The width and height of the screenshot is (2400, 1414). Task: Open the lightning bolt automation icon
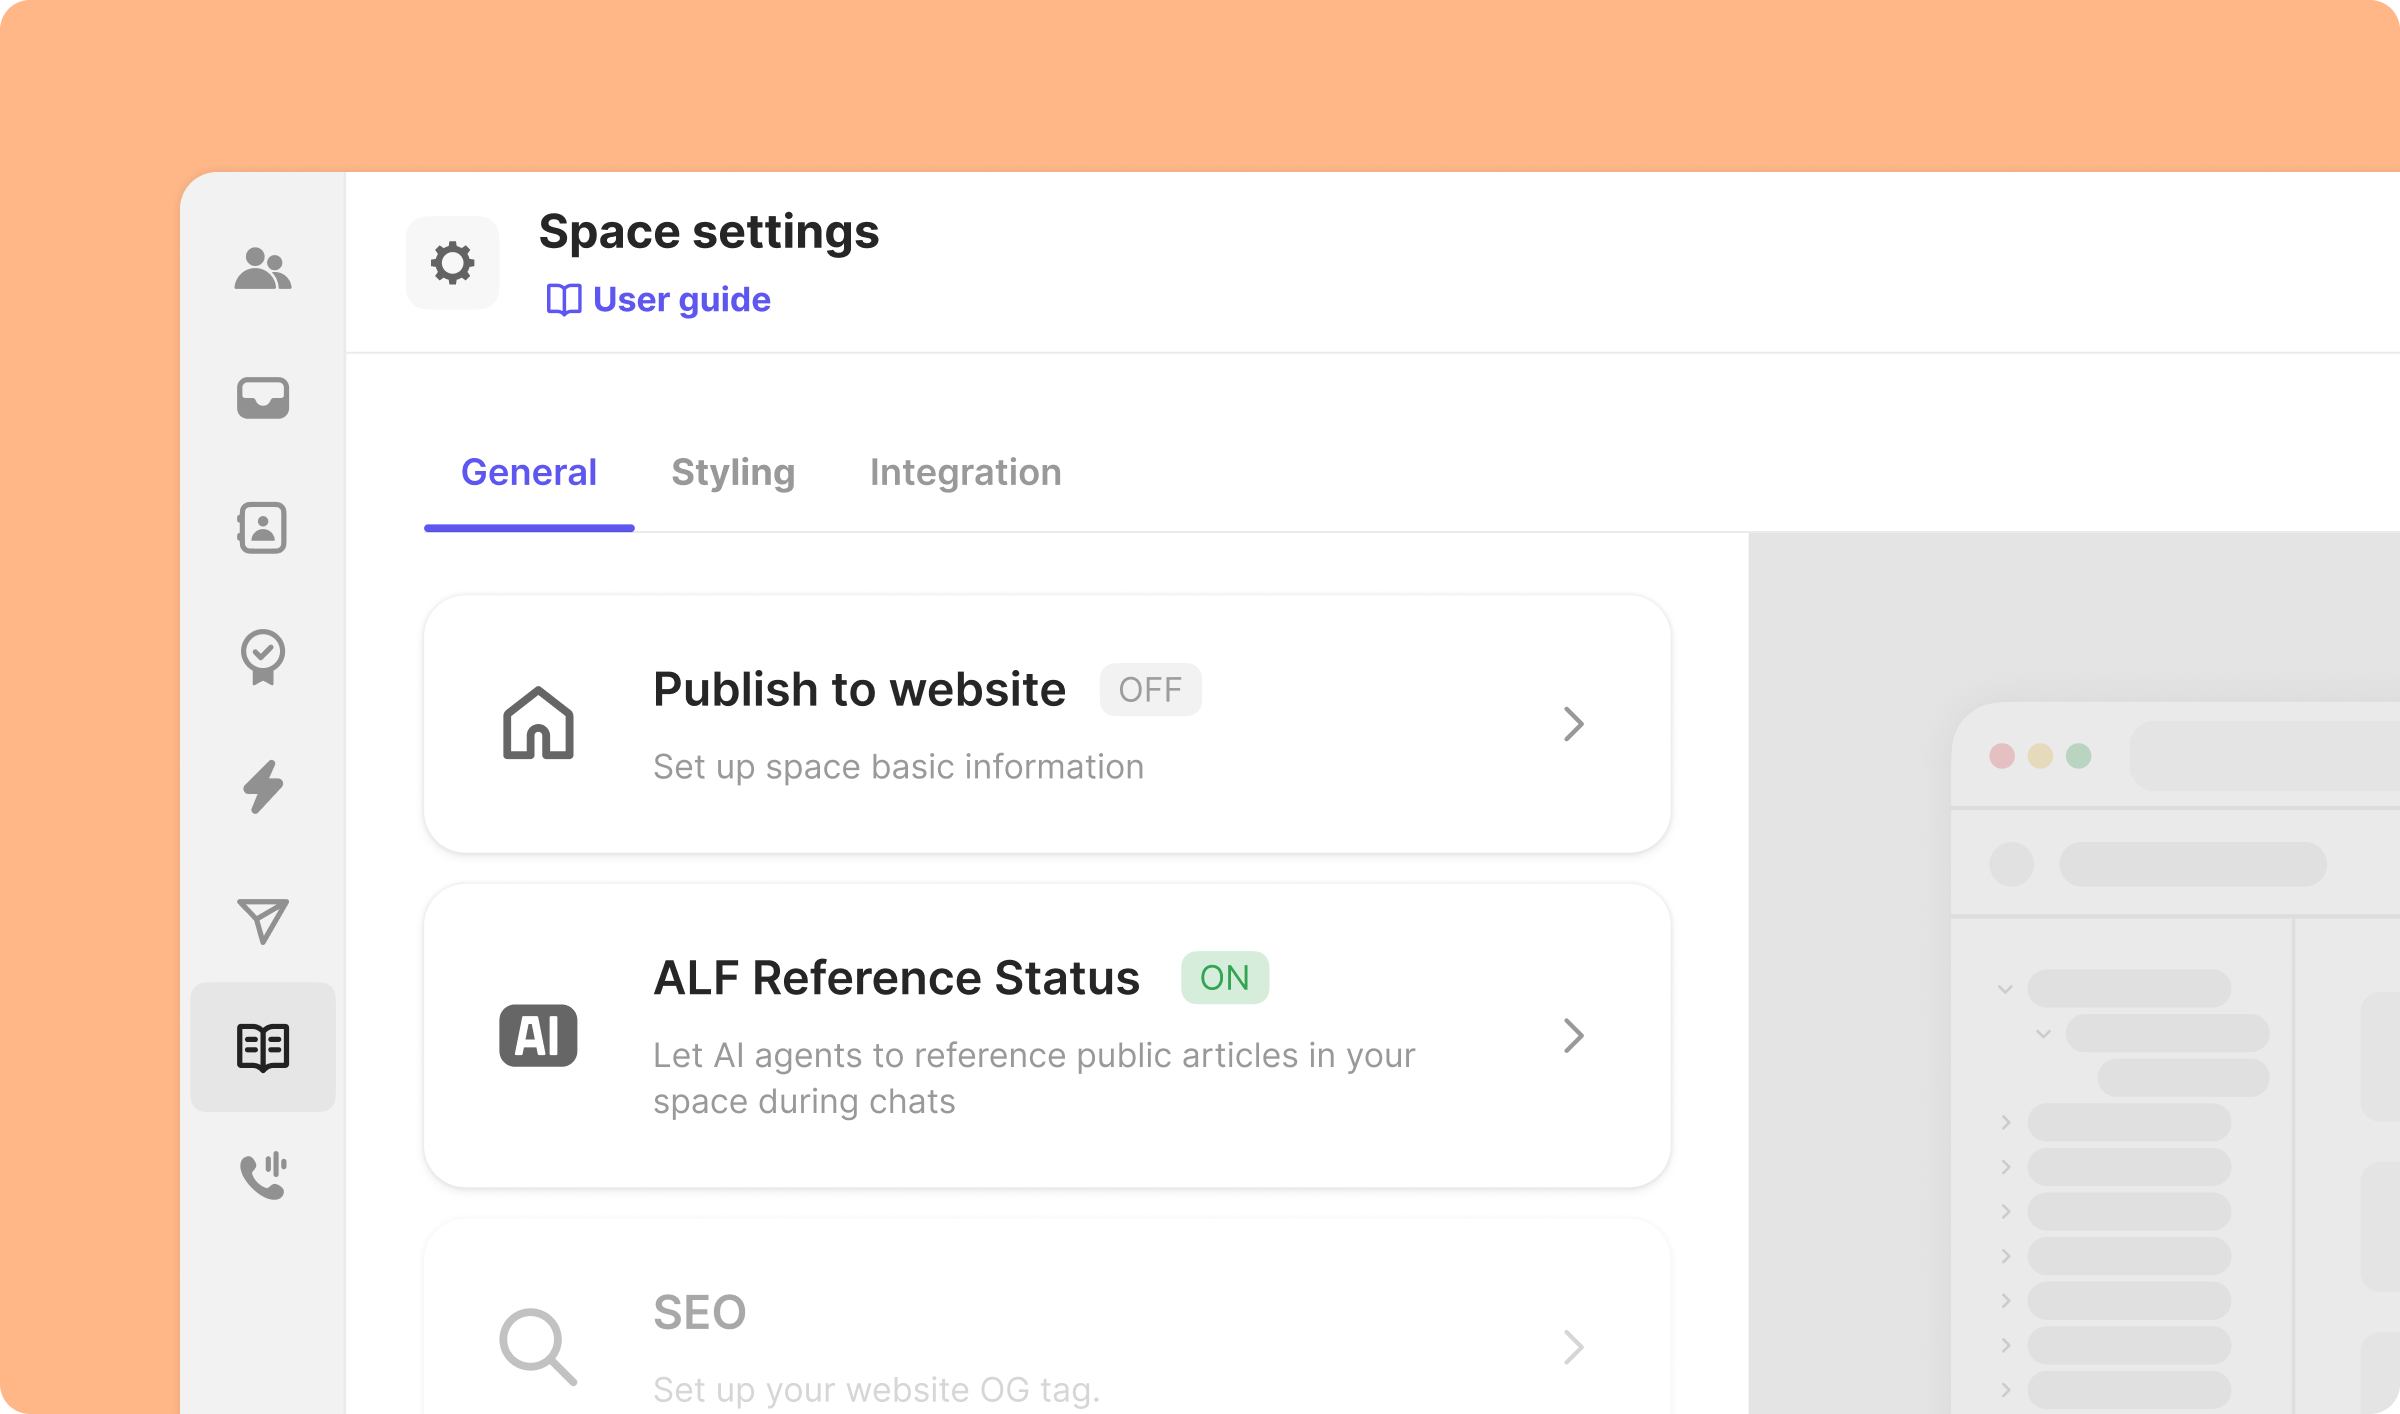point(263,787)
